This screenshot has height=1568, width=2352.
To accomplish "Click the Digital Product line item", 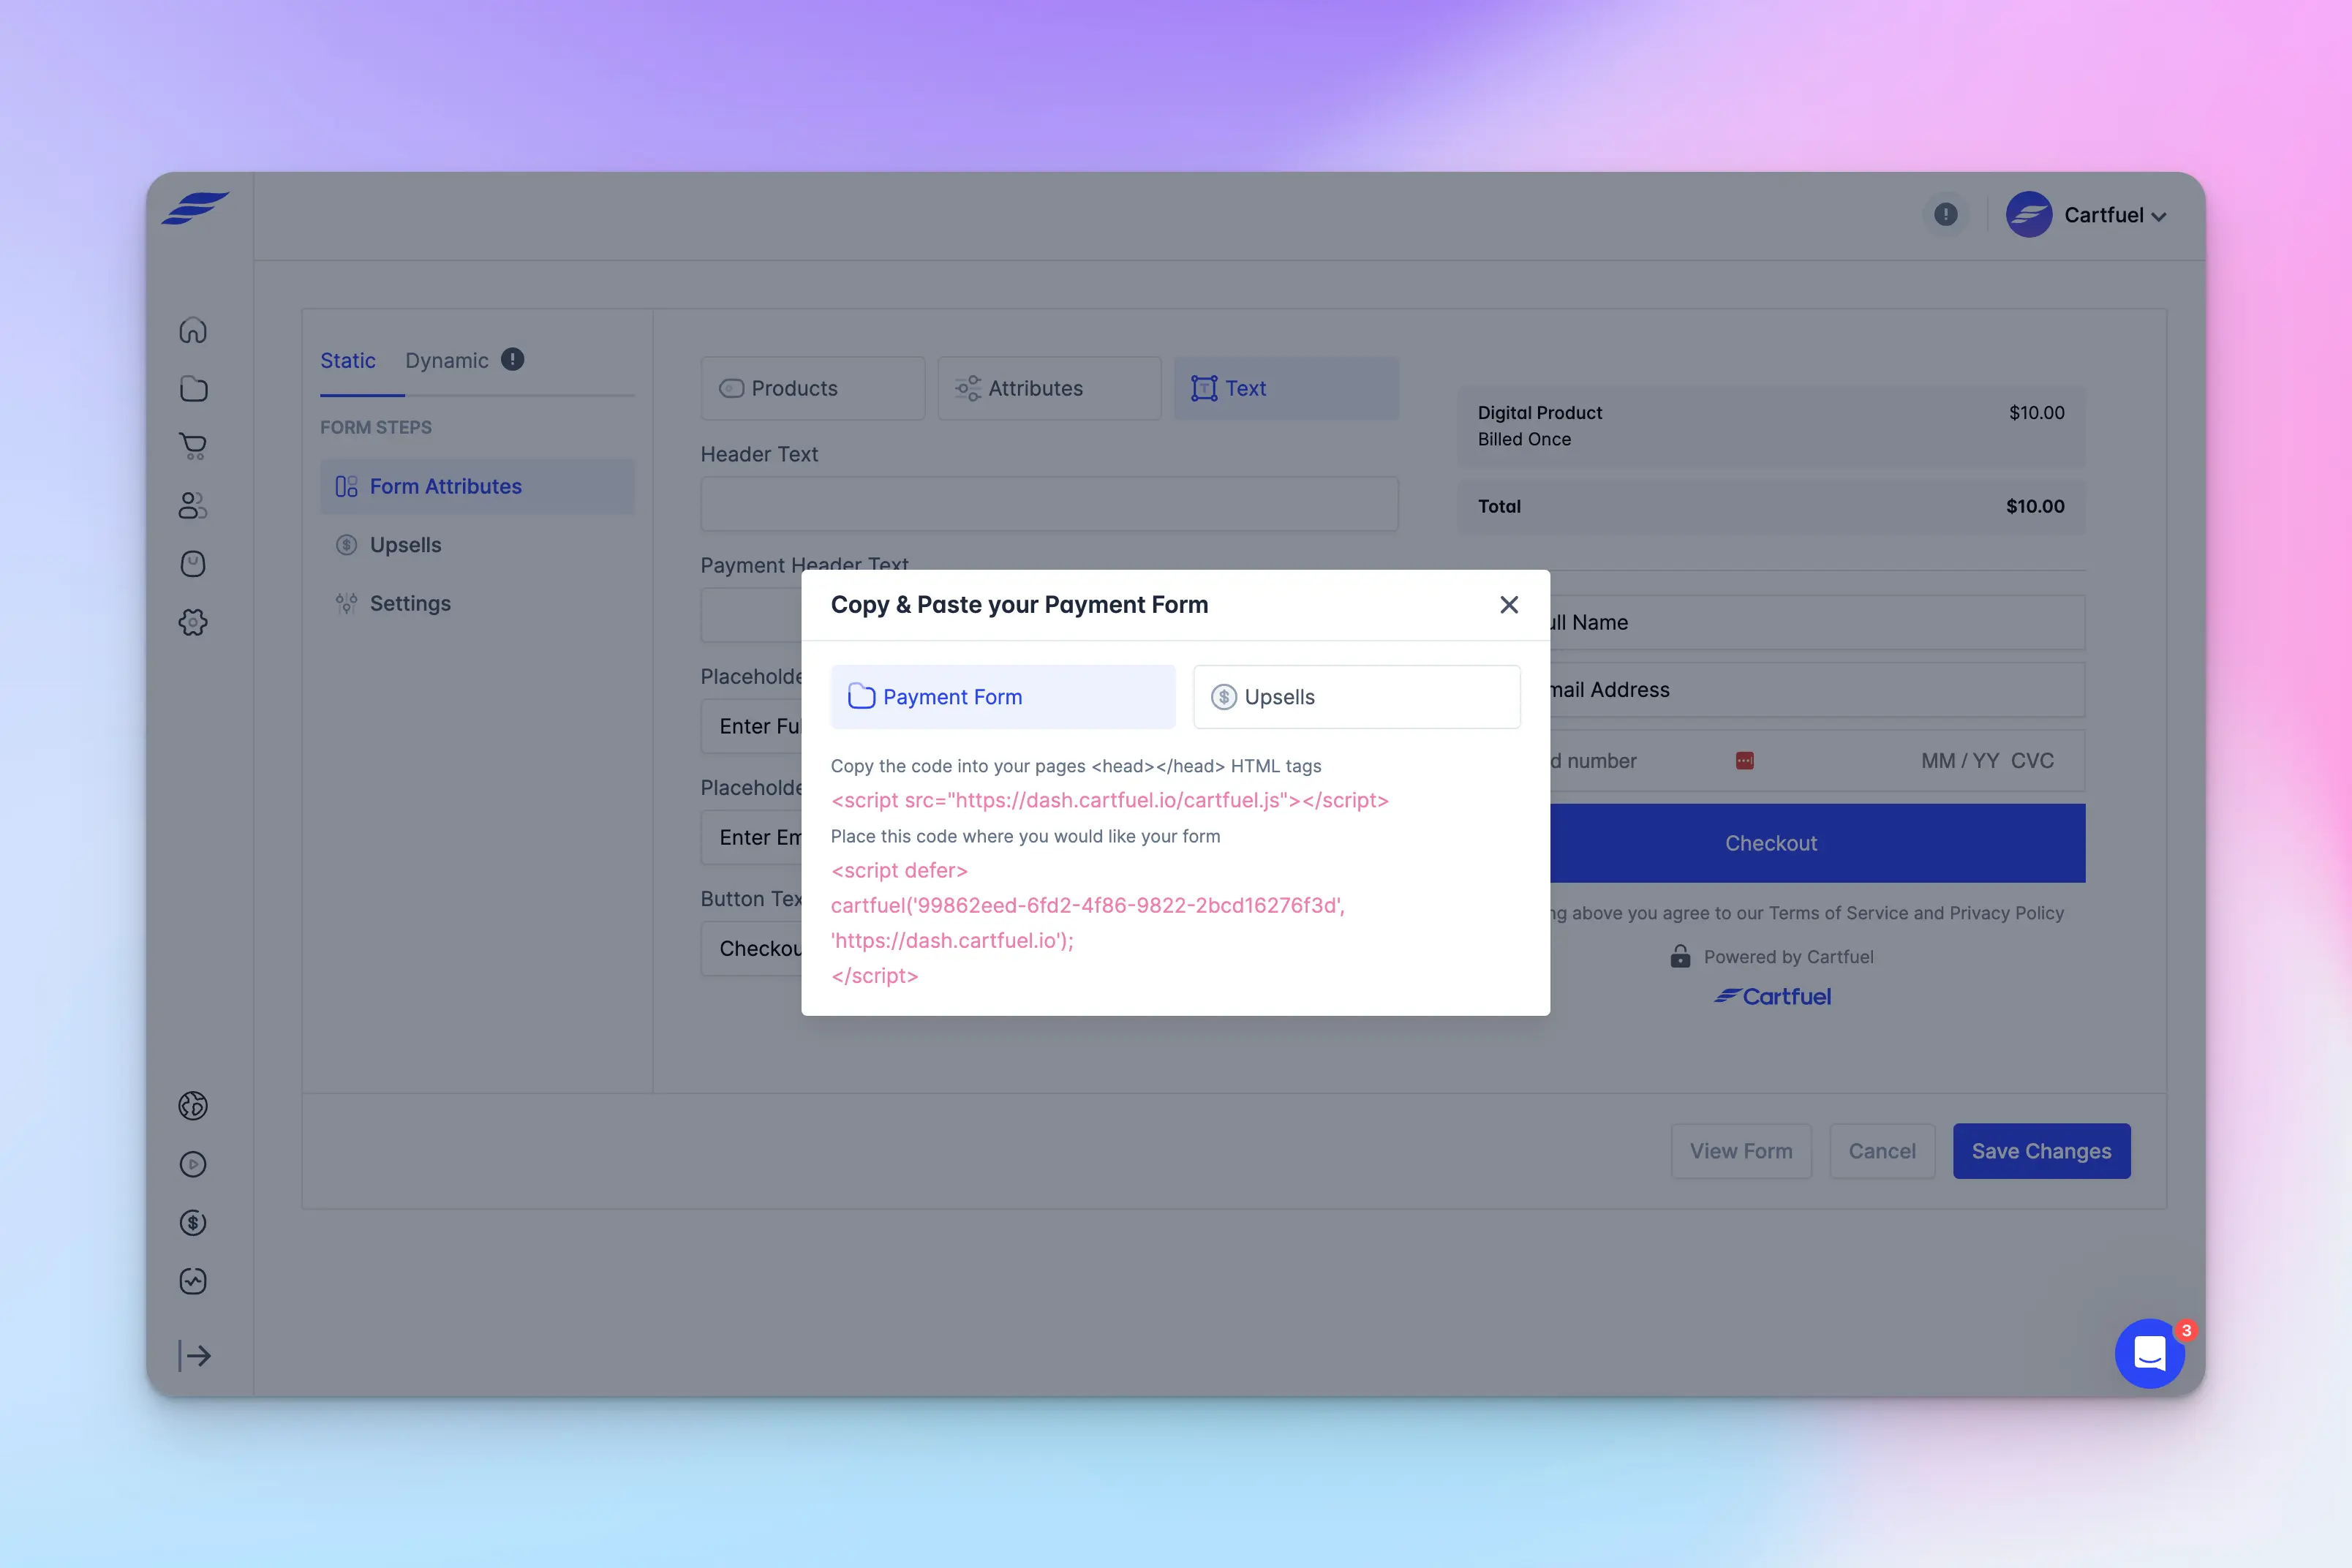I will (x=1771, y=426).
